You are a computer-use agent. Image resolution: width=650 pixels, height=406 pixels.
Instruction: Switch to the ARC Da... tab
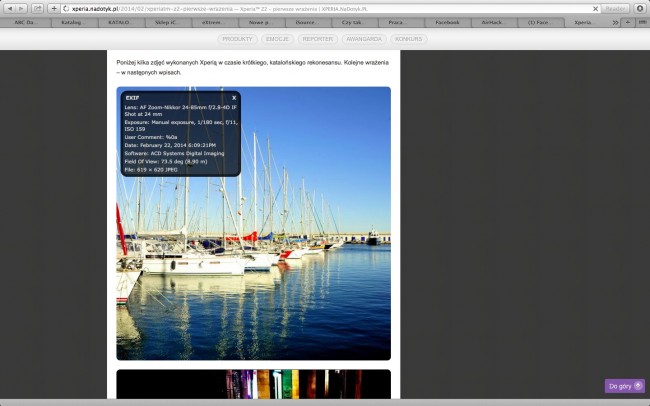26,22
